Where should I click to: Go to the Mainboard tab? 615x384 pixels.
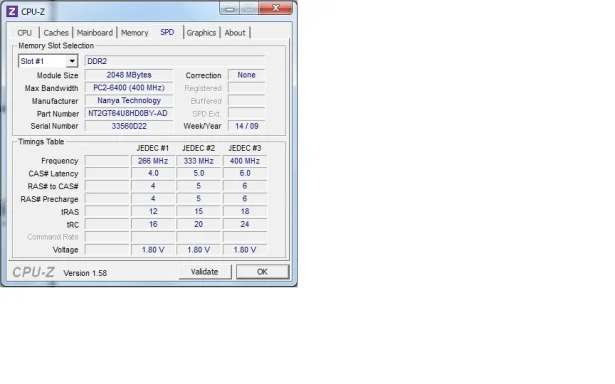(x=95, y=33)
